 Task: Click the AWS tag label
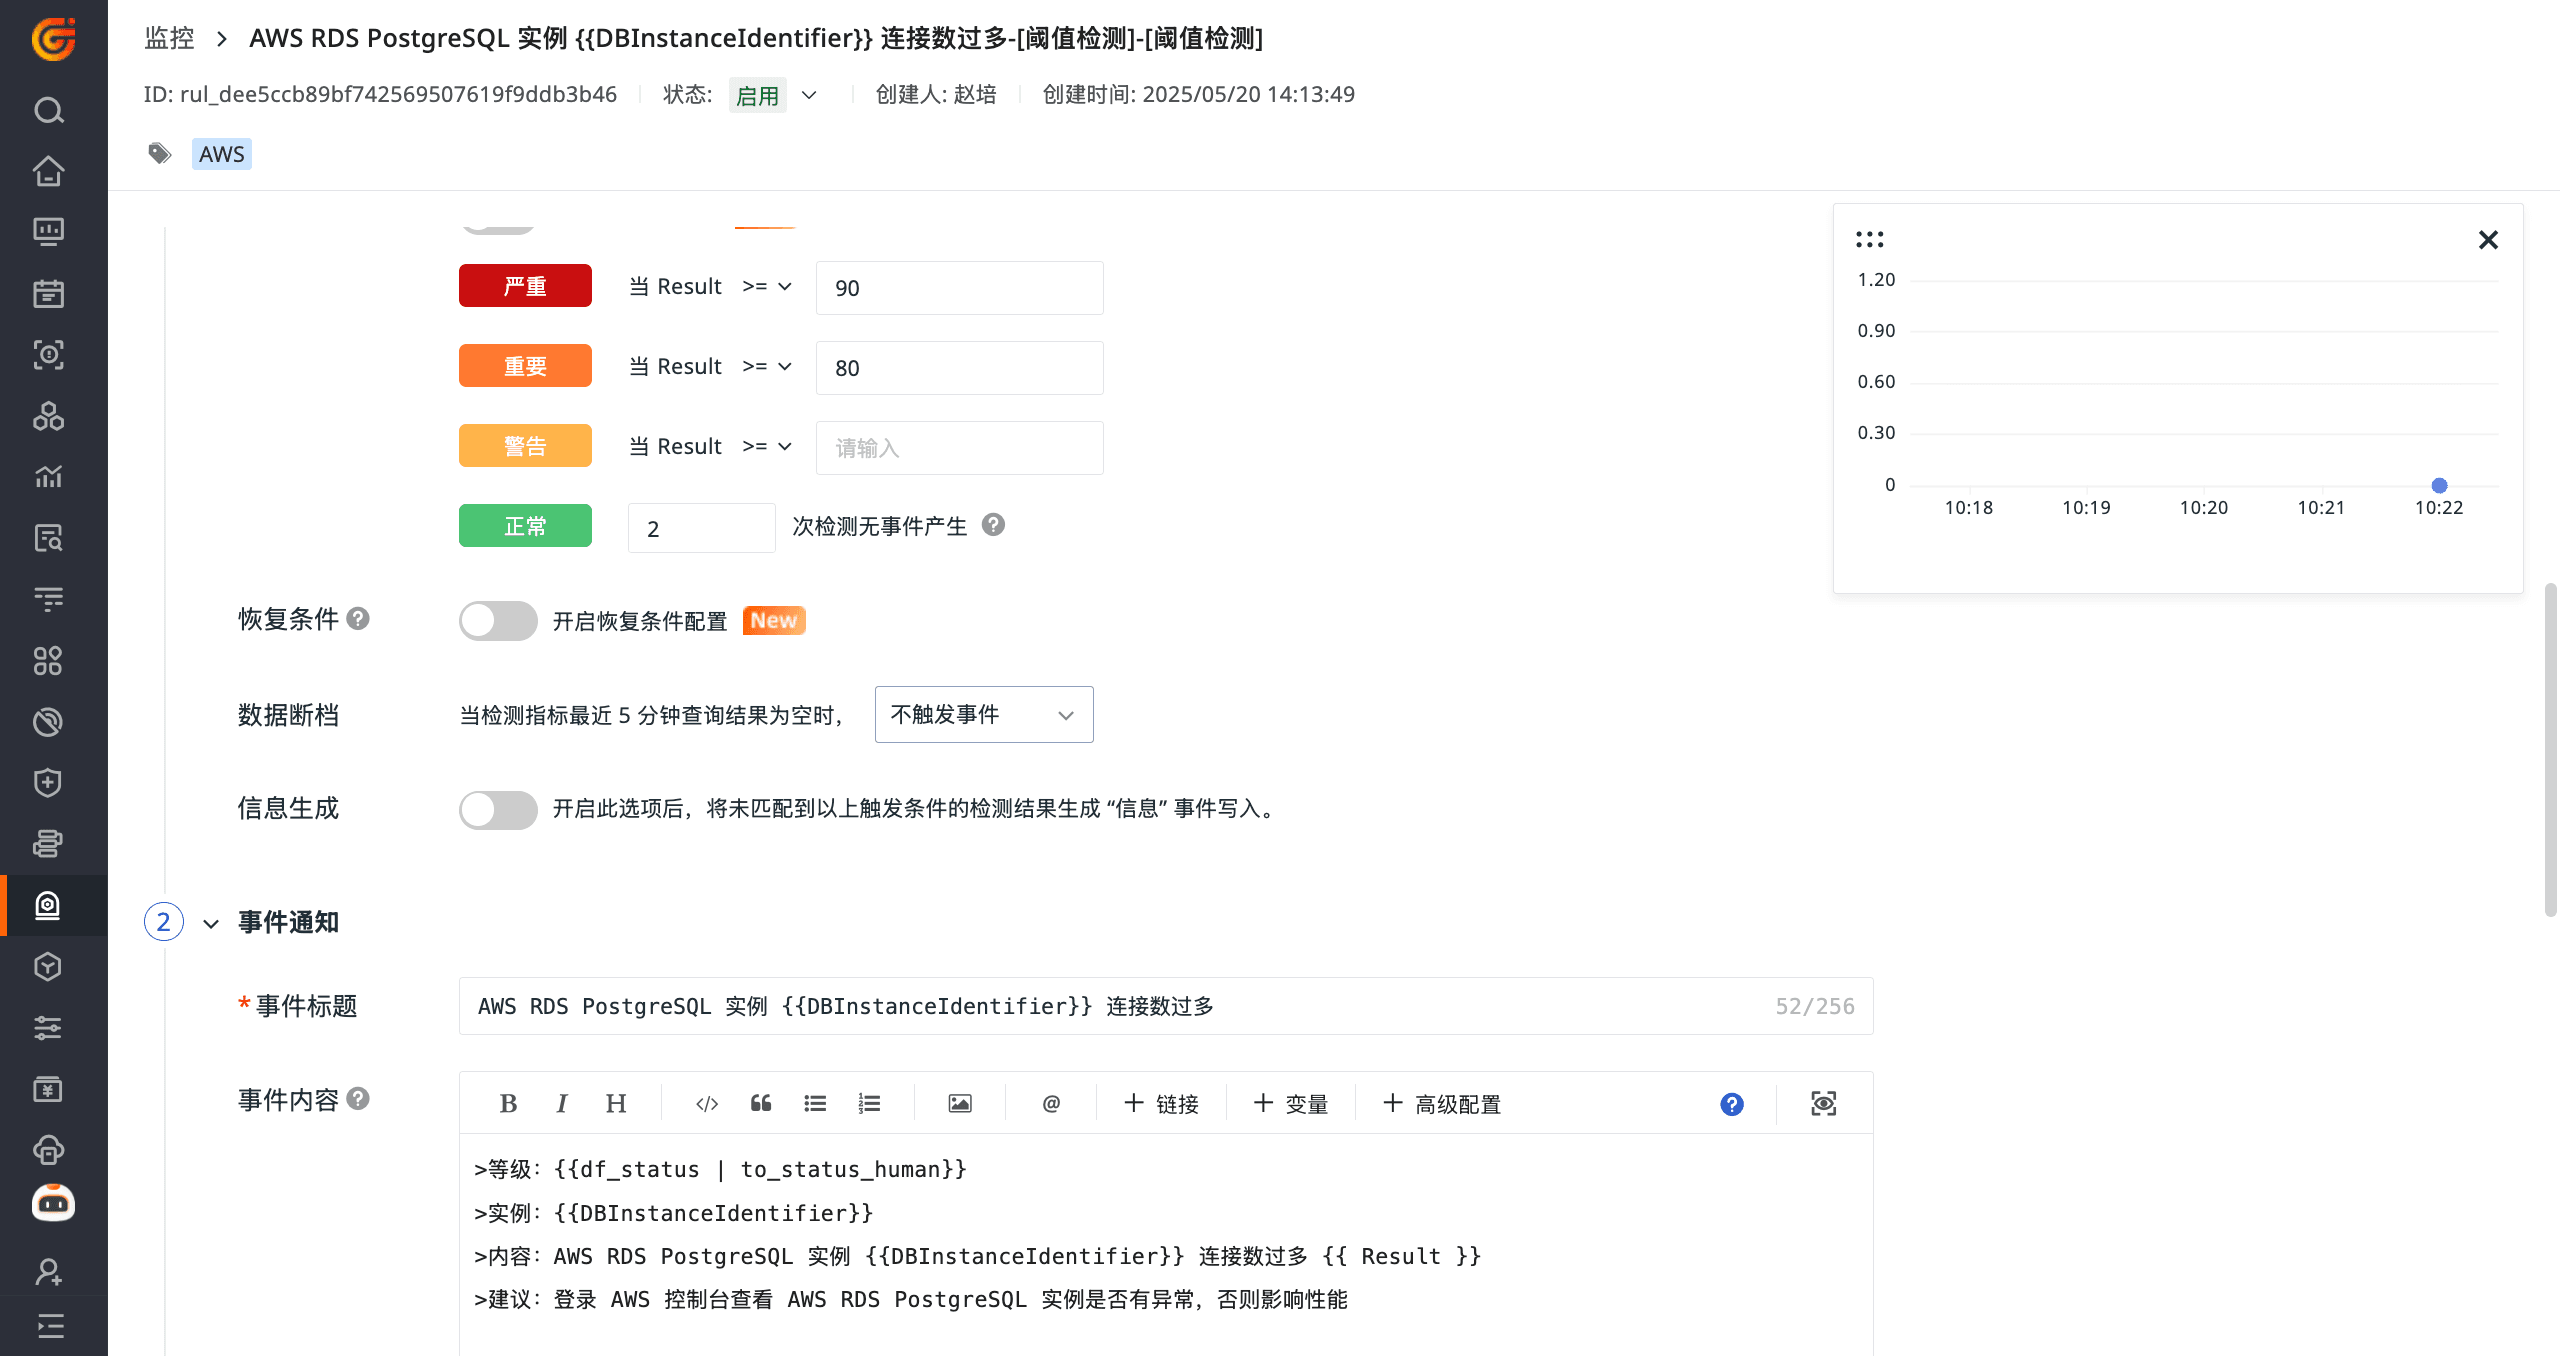point(221,154)
